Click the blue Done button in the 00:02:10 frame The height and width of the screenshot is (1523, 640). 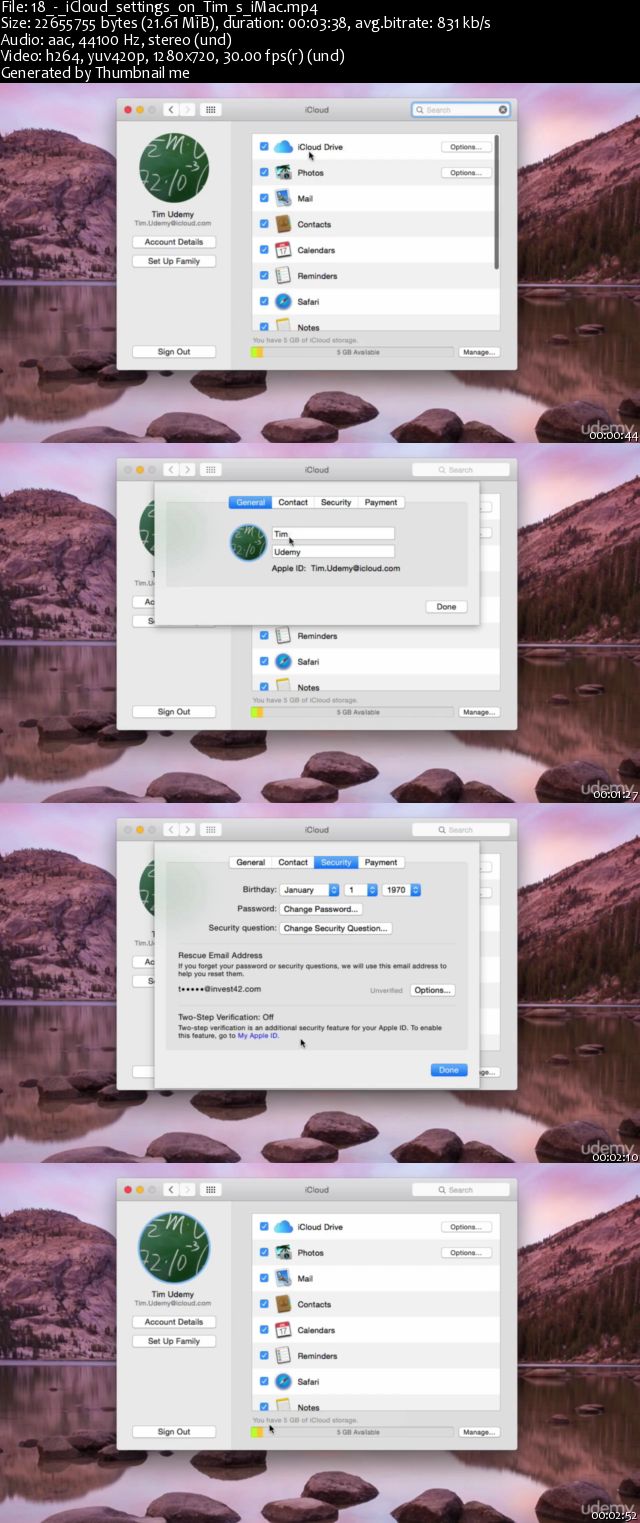(x=449, y=1070)
